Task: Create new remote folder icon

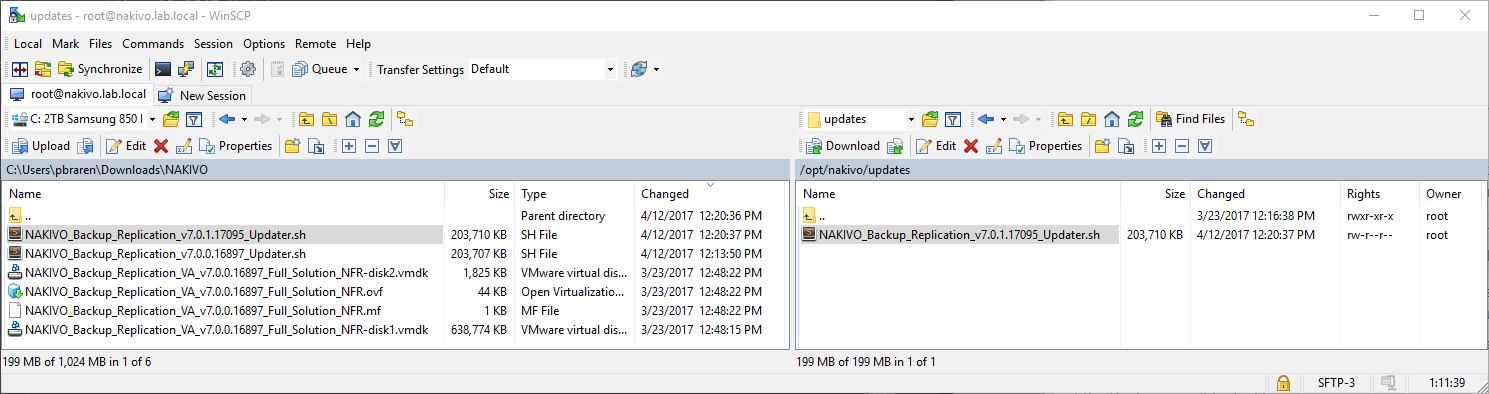Action: point(1103,146)
